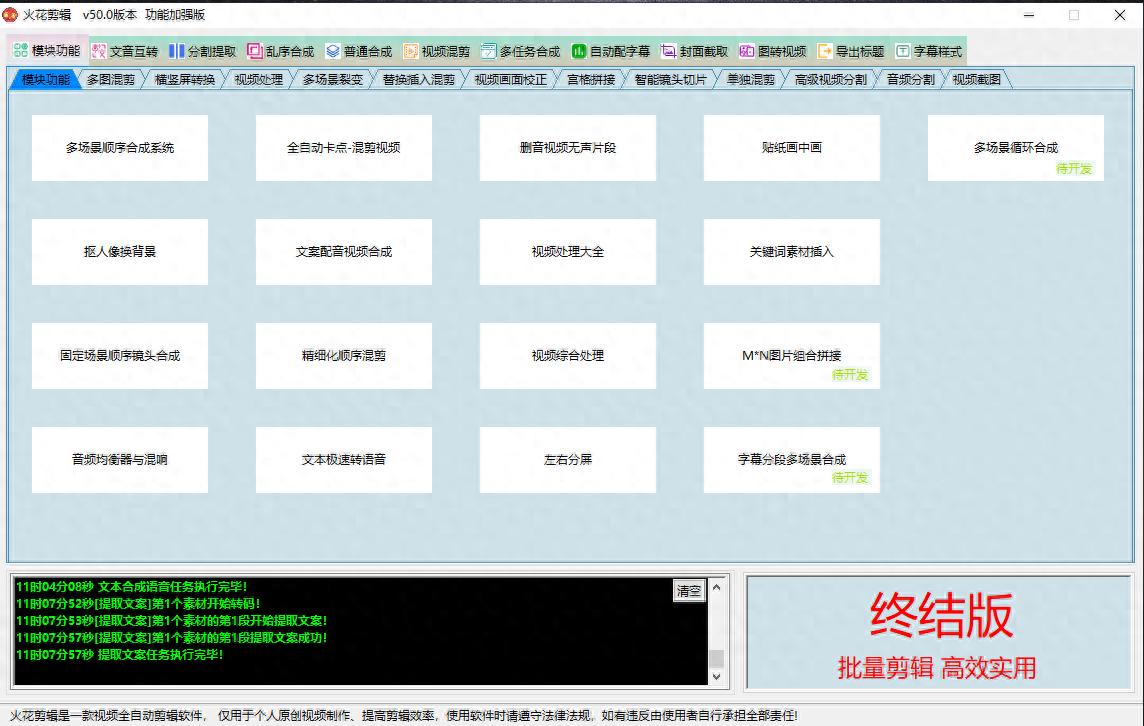Click the 文本极速转语音 button
The image size is (1144, 726).
pyautogui.click(x=344, y=460)
